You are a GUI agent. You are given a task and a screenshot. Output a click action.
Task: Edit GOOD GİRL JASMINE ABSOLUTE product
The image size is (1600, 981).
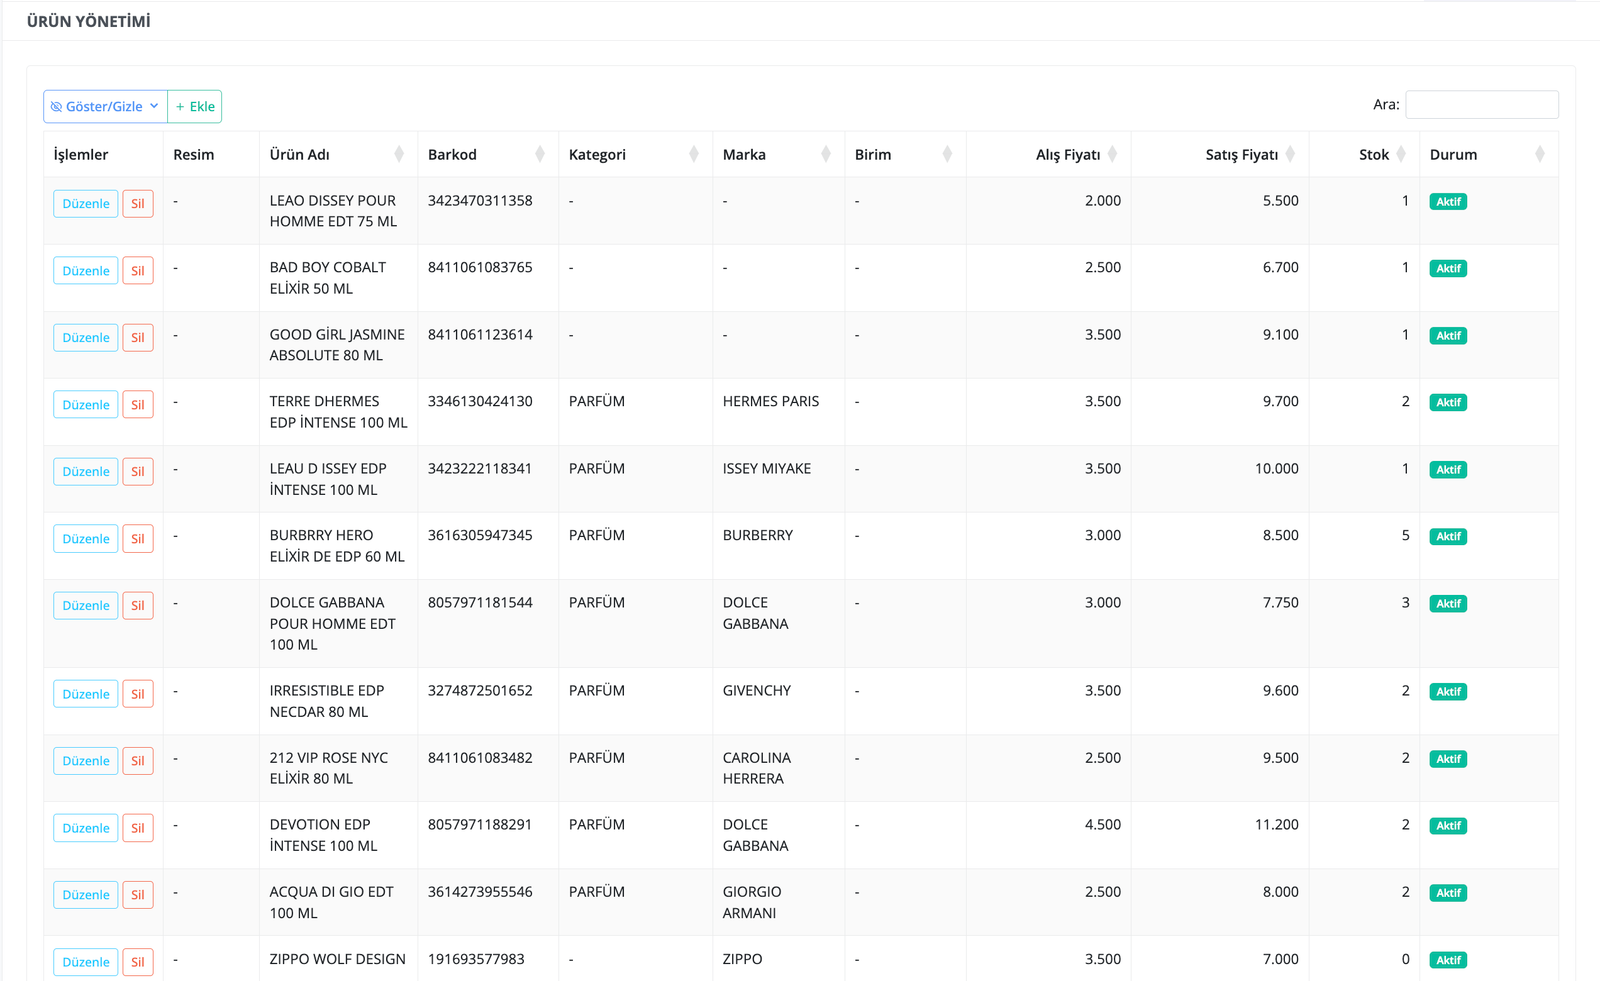(86, 338)
